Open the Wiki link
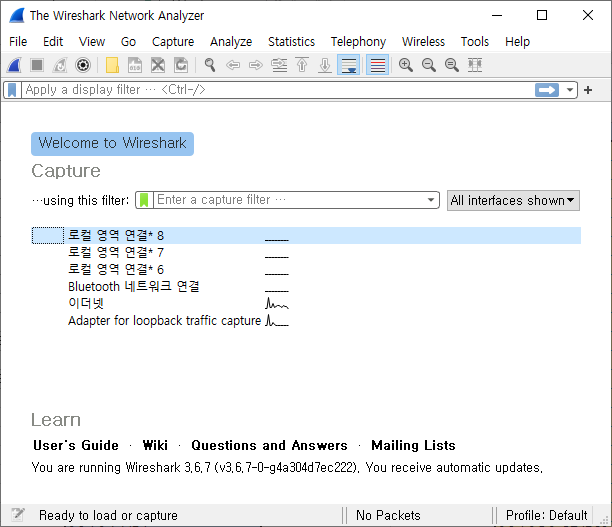Viewport: 612px width, 527px height. point(155,445)
